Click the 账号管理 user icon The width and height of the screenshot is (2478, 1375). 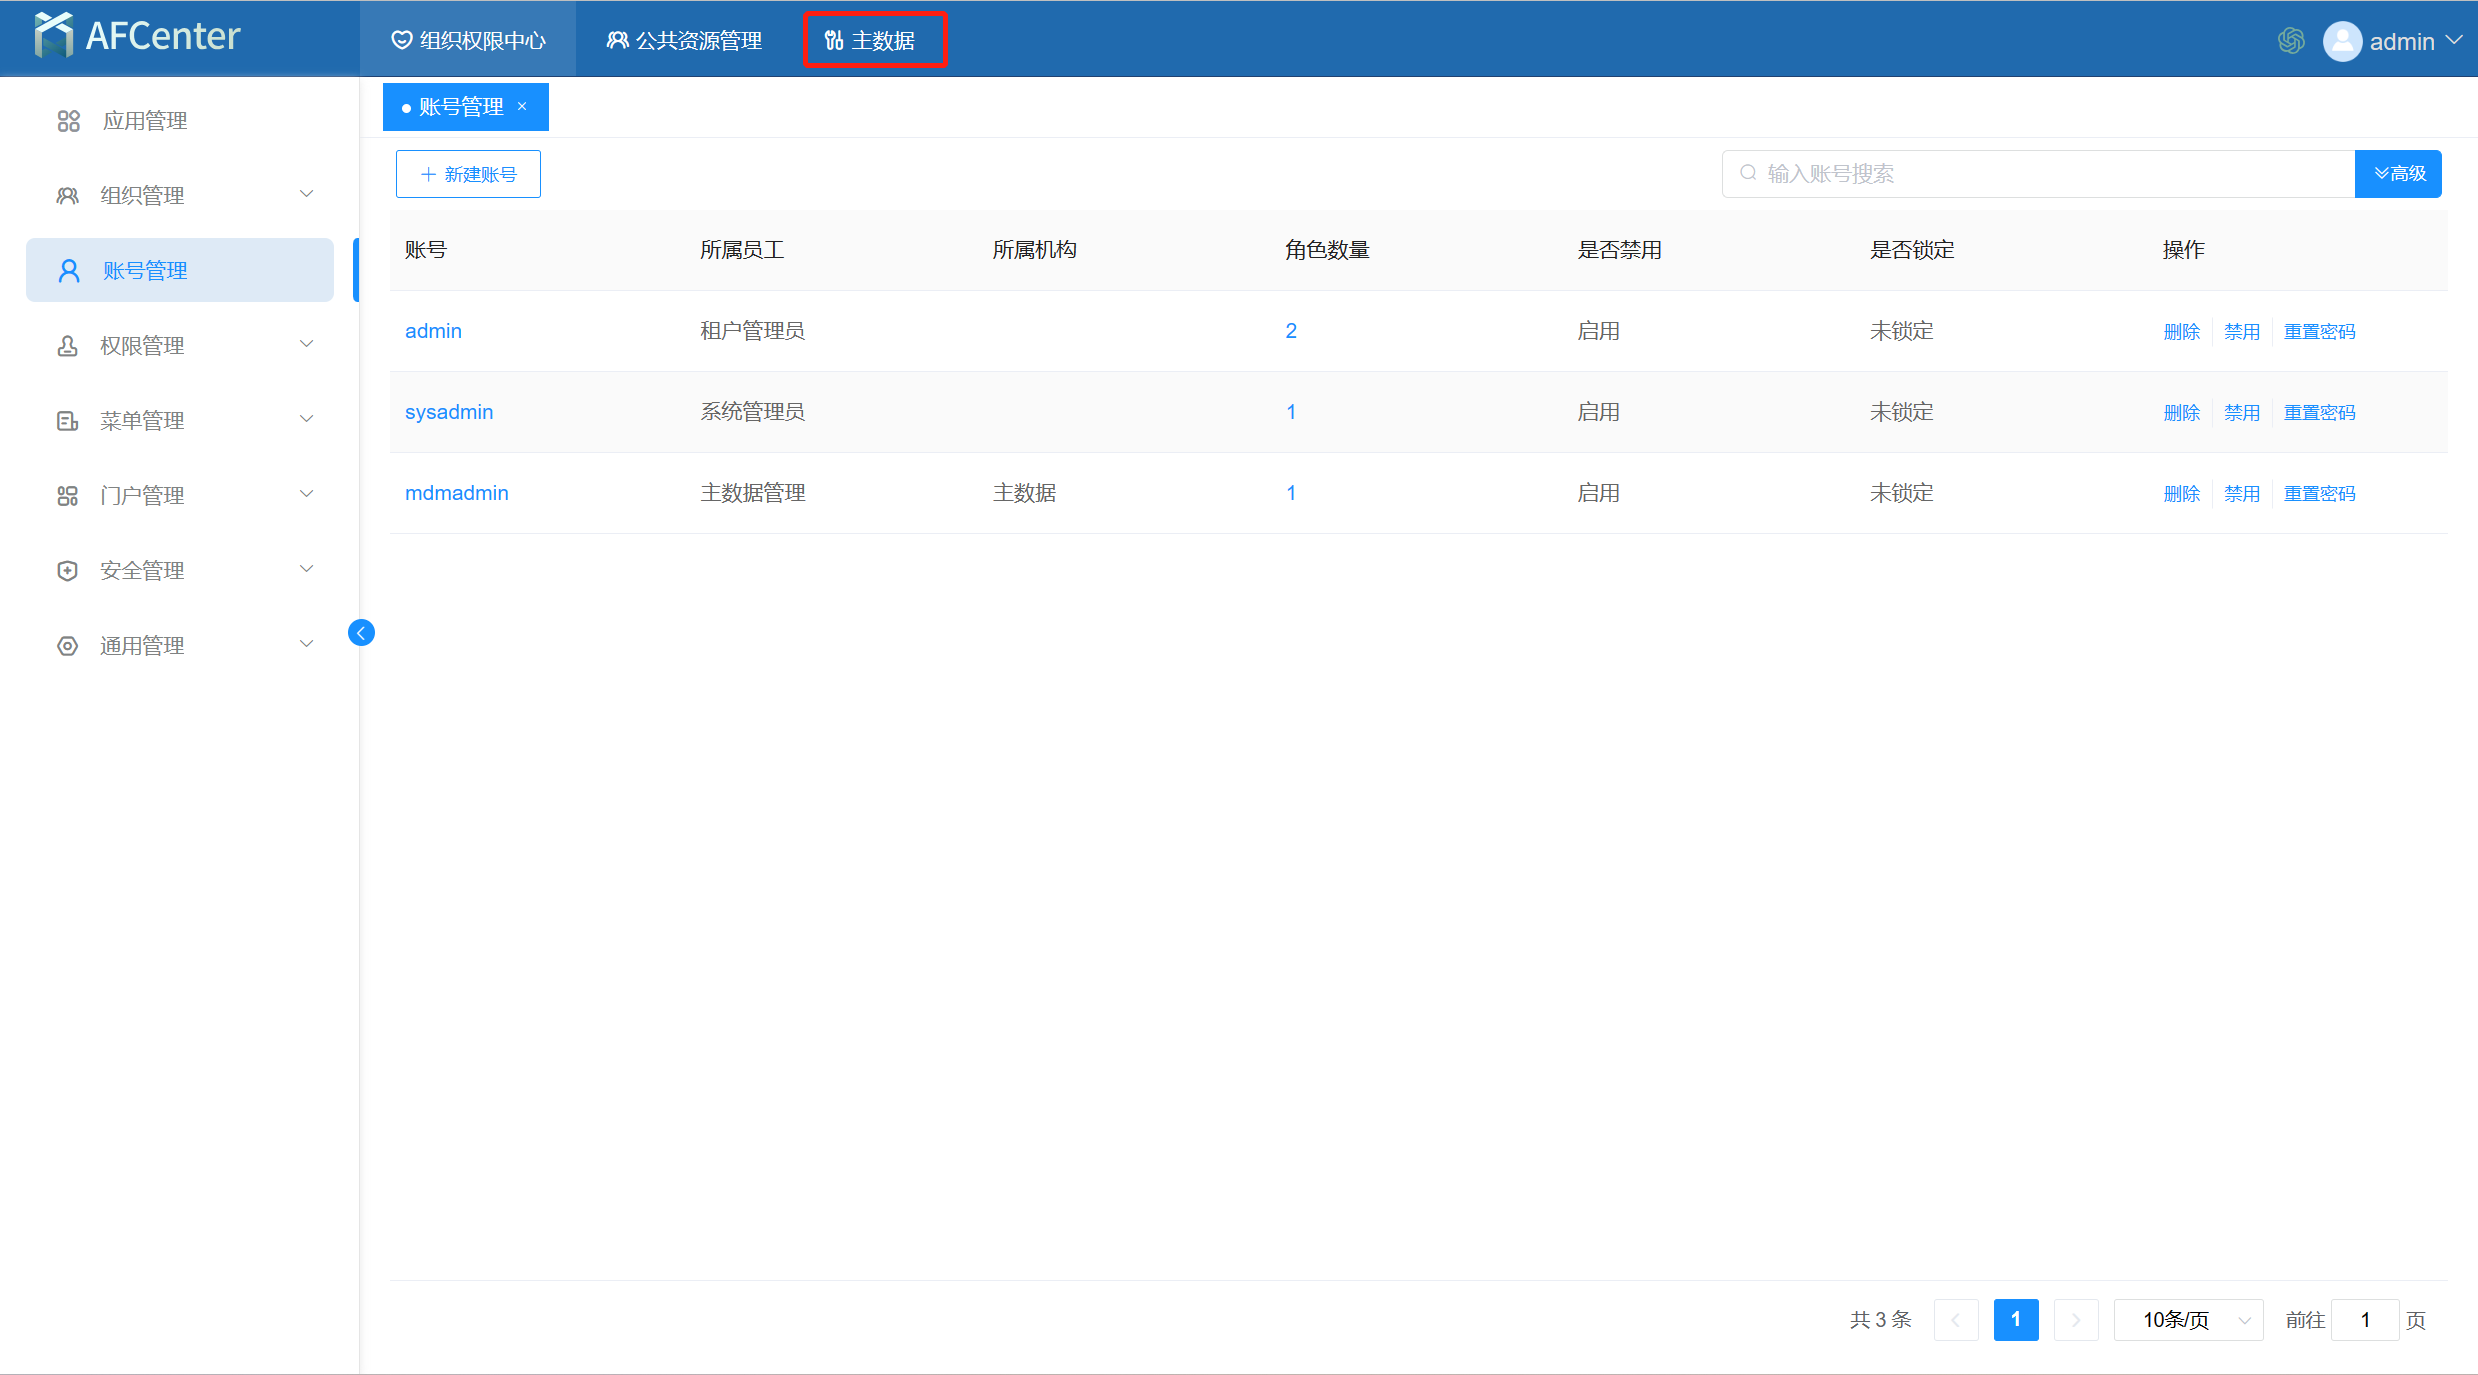(69, 271)
